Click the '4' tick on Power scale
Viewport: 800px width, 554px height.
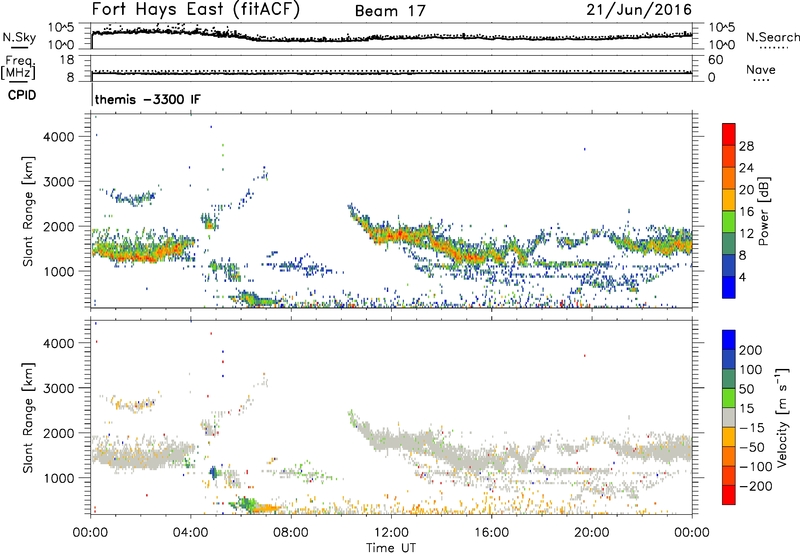[x=742, y=277]
